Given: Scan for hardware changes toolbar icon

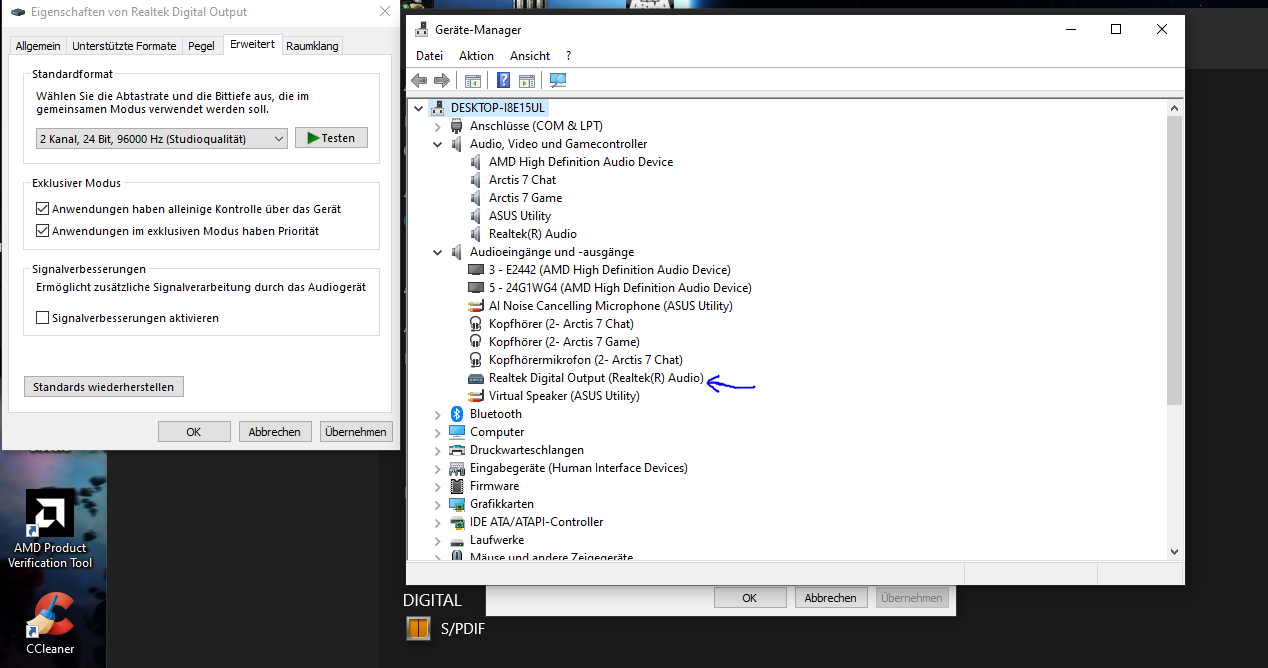Looking at the screenshot, I should pos(558,81).
